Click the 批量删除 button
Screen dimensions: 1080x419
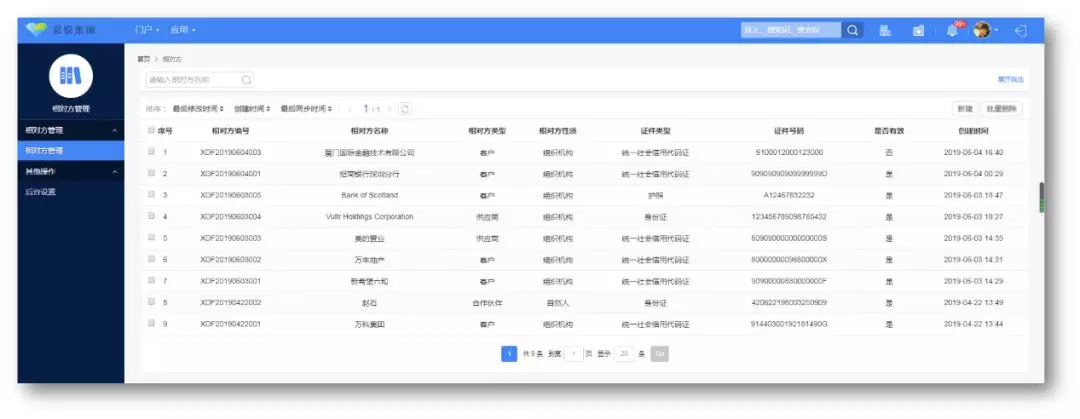point(1002,109)
